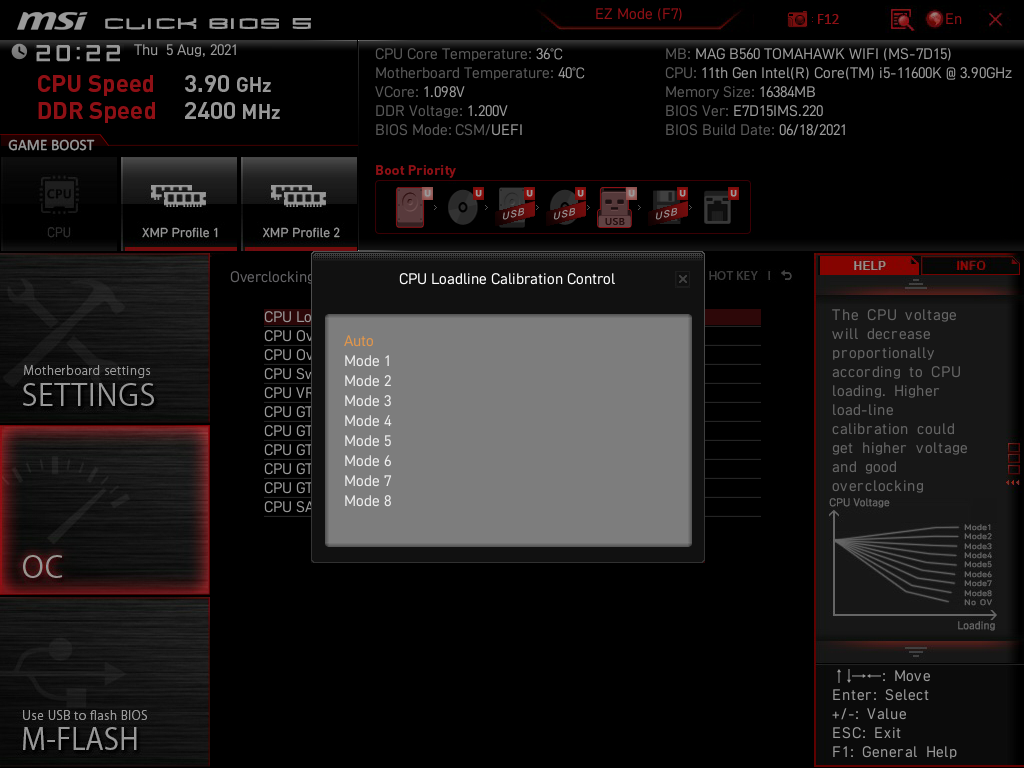Open the M-FLASH BIOS flash panel
The image size is (1024, 768).
point(104,682)
